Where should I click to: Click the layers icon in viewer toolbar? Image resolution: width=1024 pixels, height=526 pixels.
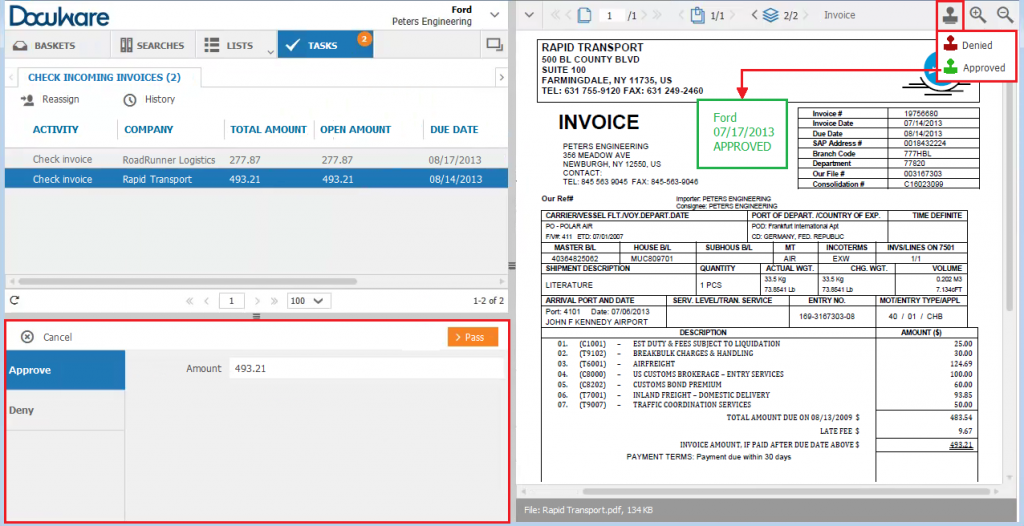click(x=770, y=15)
